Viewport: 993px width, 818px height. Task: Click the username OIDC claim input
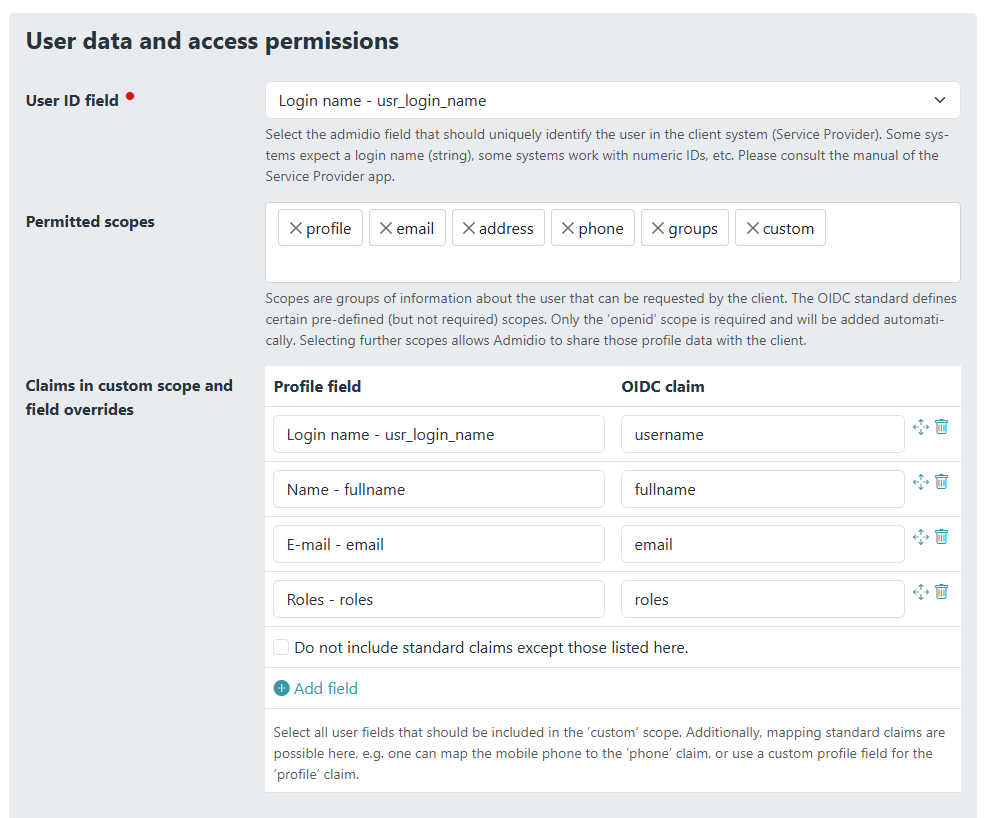[x=762, y=435]
